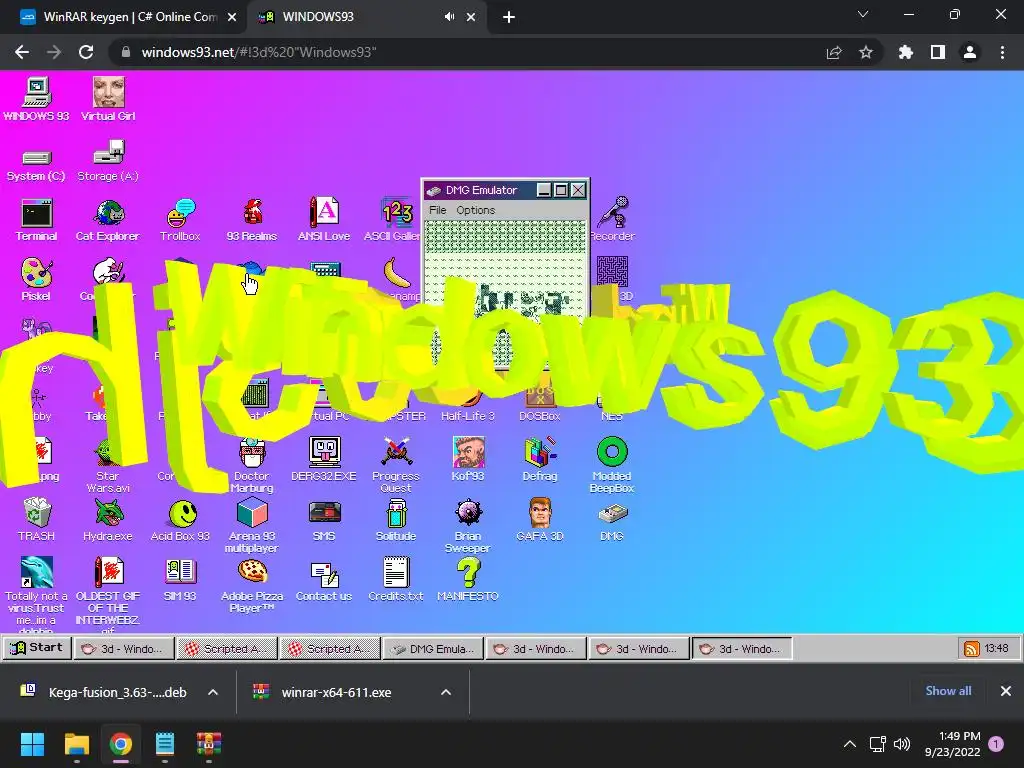Switch to DMG Emula... taskbar item
1024x768 pixels.
click(433, 648)
